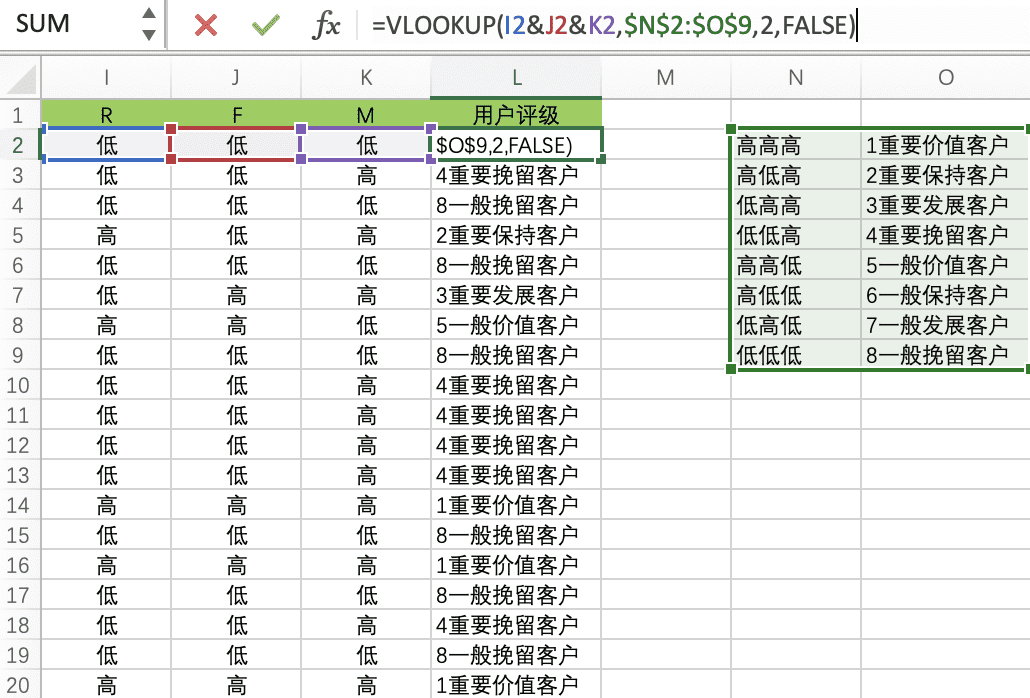This screenshot has height=698, width=1030.
Task: Select row 20 header
Action: click(20, 685)
